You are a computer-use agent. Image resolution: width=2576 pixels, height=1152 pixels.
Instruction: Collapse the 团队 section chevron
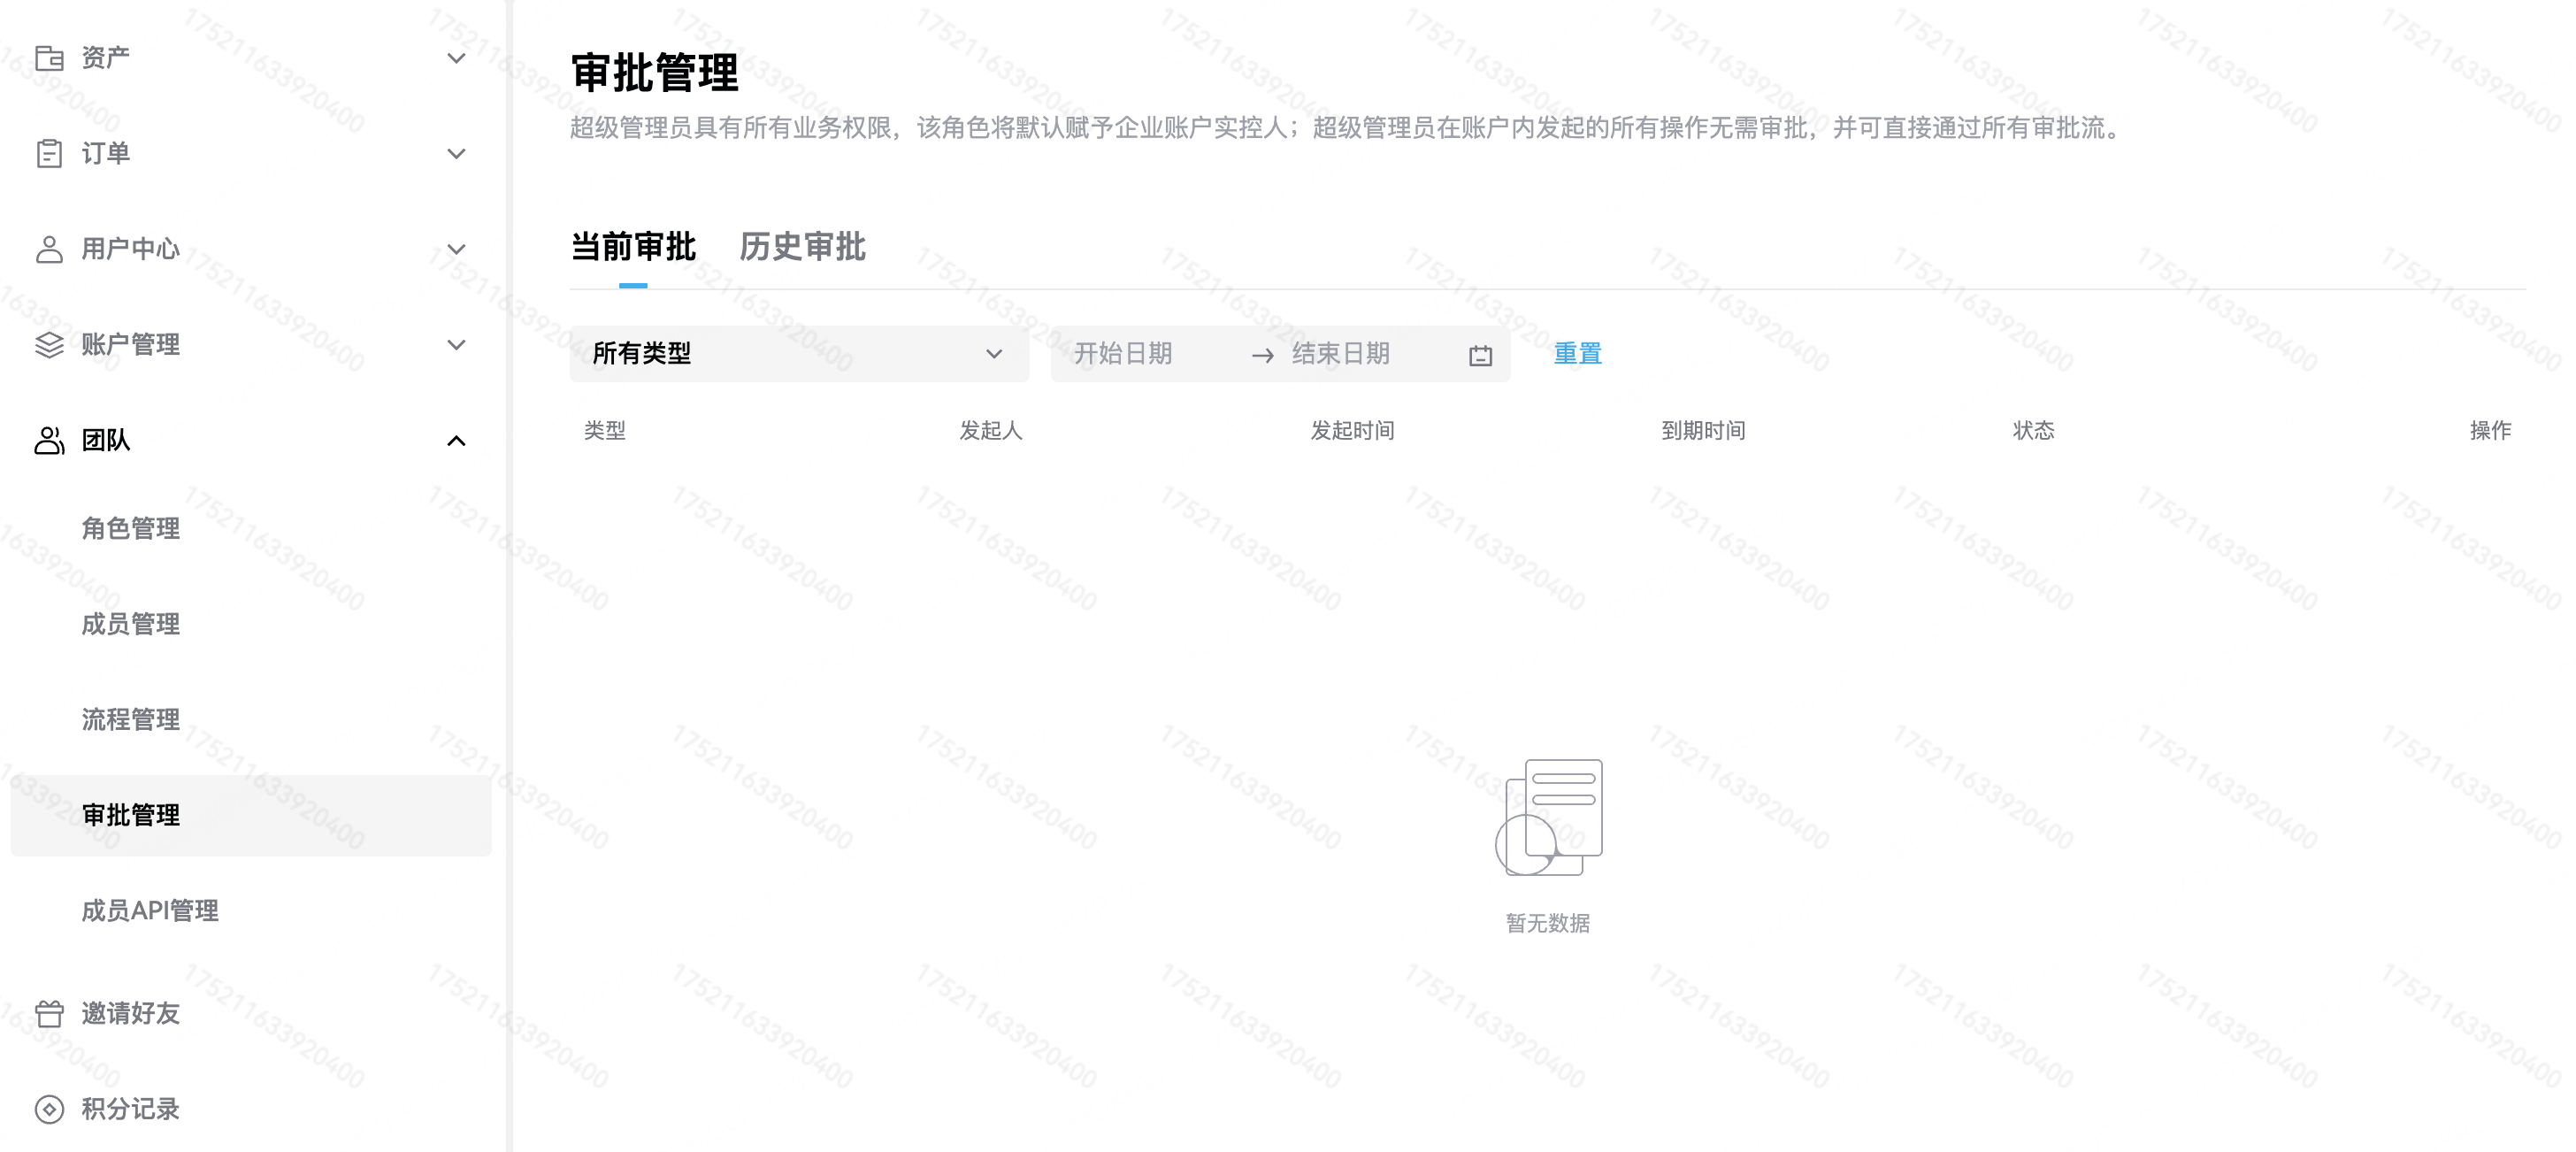456,440
